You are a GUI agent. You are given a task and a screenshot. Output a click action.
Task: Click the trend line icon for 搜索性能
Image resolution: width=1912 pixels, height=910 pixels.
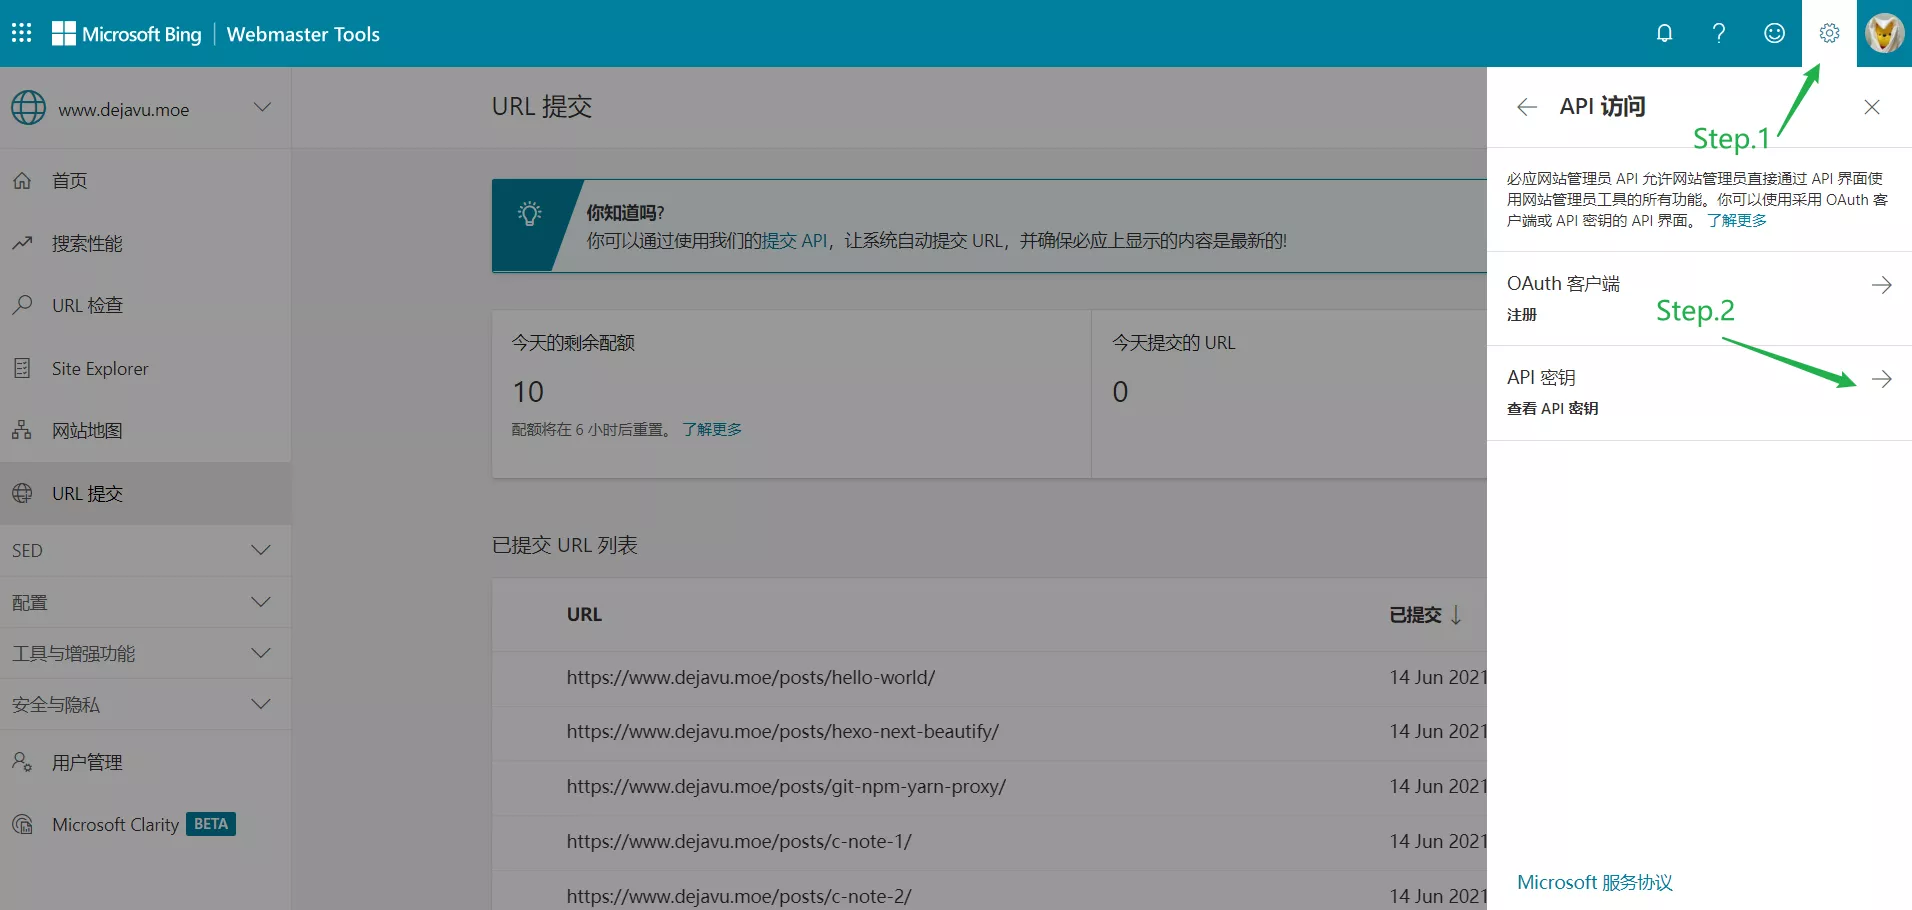coord(22,243)
